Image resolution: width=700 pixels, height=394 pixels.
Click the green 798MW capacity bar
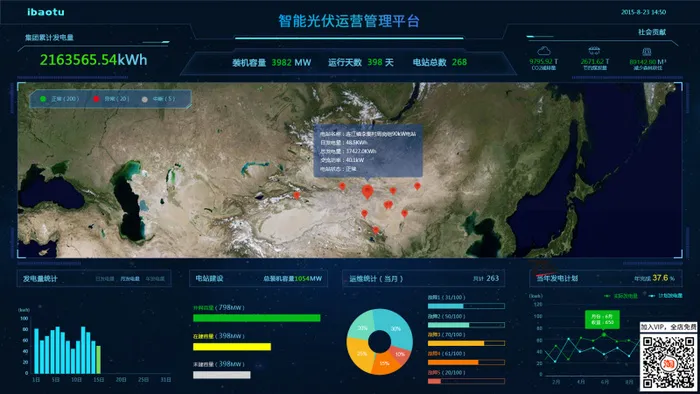pyautogui.click(x=257, y=318)
